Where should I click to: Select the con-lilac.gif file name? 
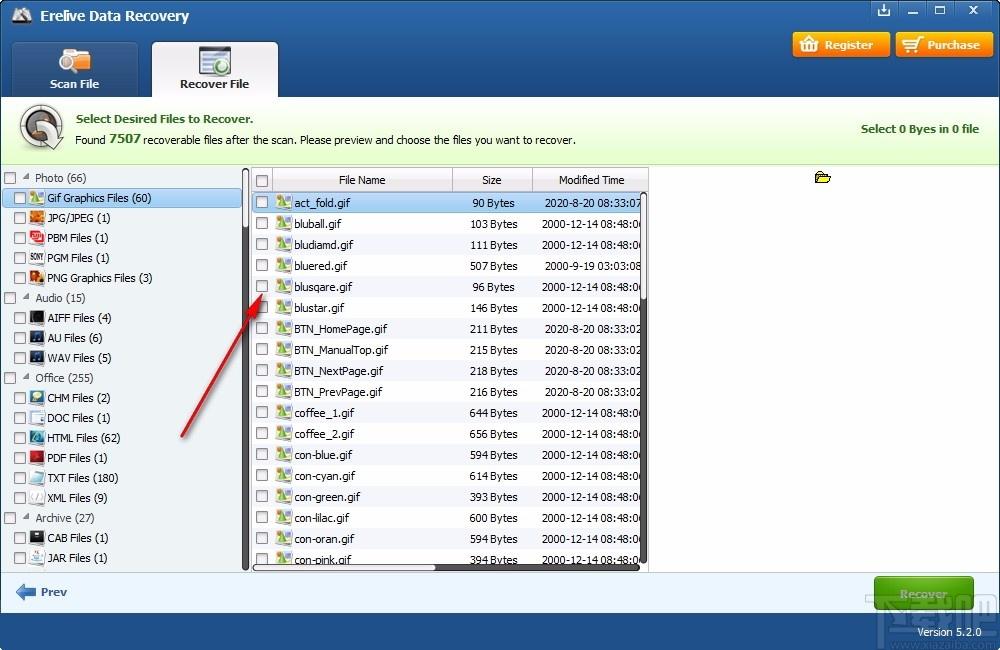pyautogui.click(x=321, y=518)
